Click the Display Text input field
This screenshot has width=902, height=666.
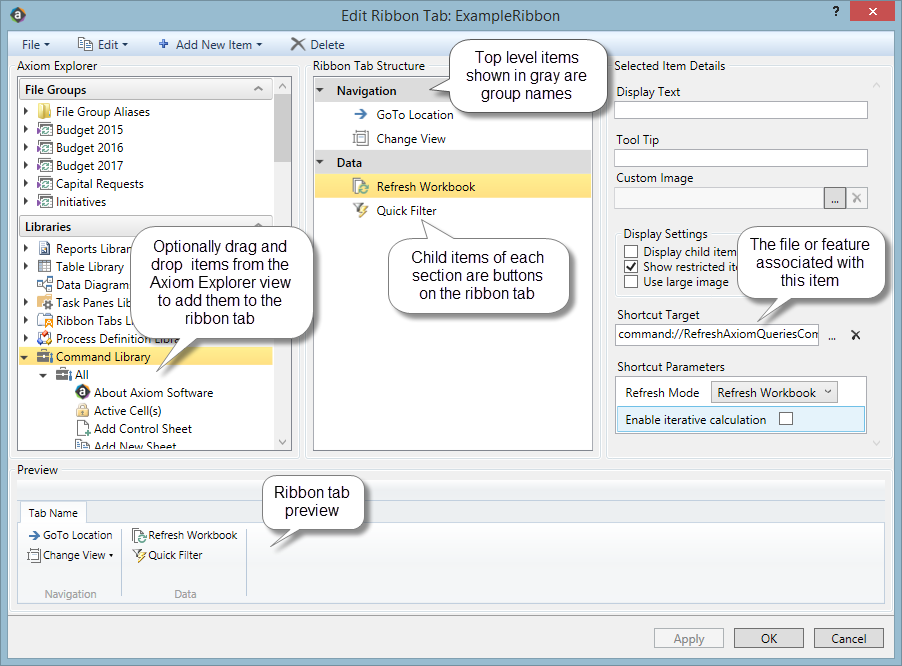click(x=740, y=110)
